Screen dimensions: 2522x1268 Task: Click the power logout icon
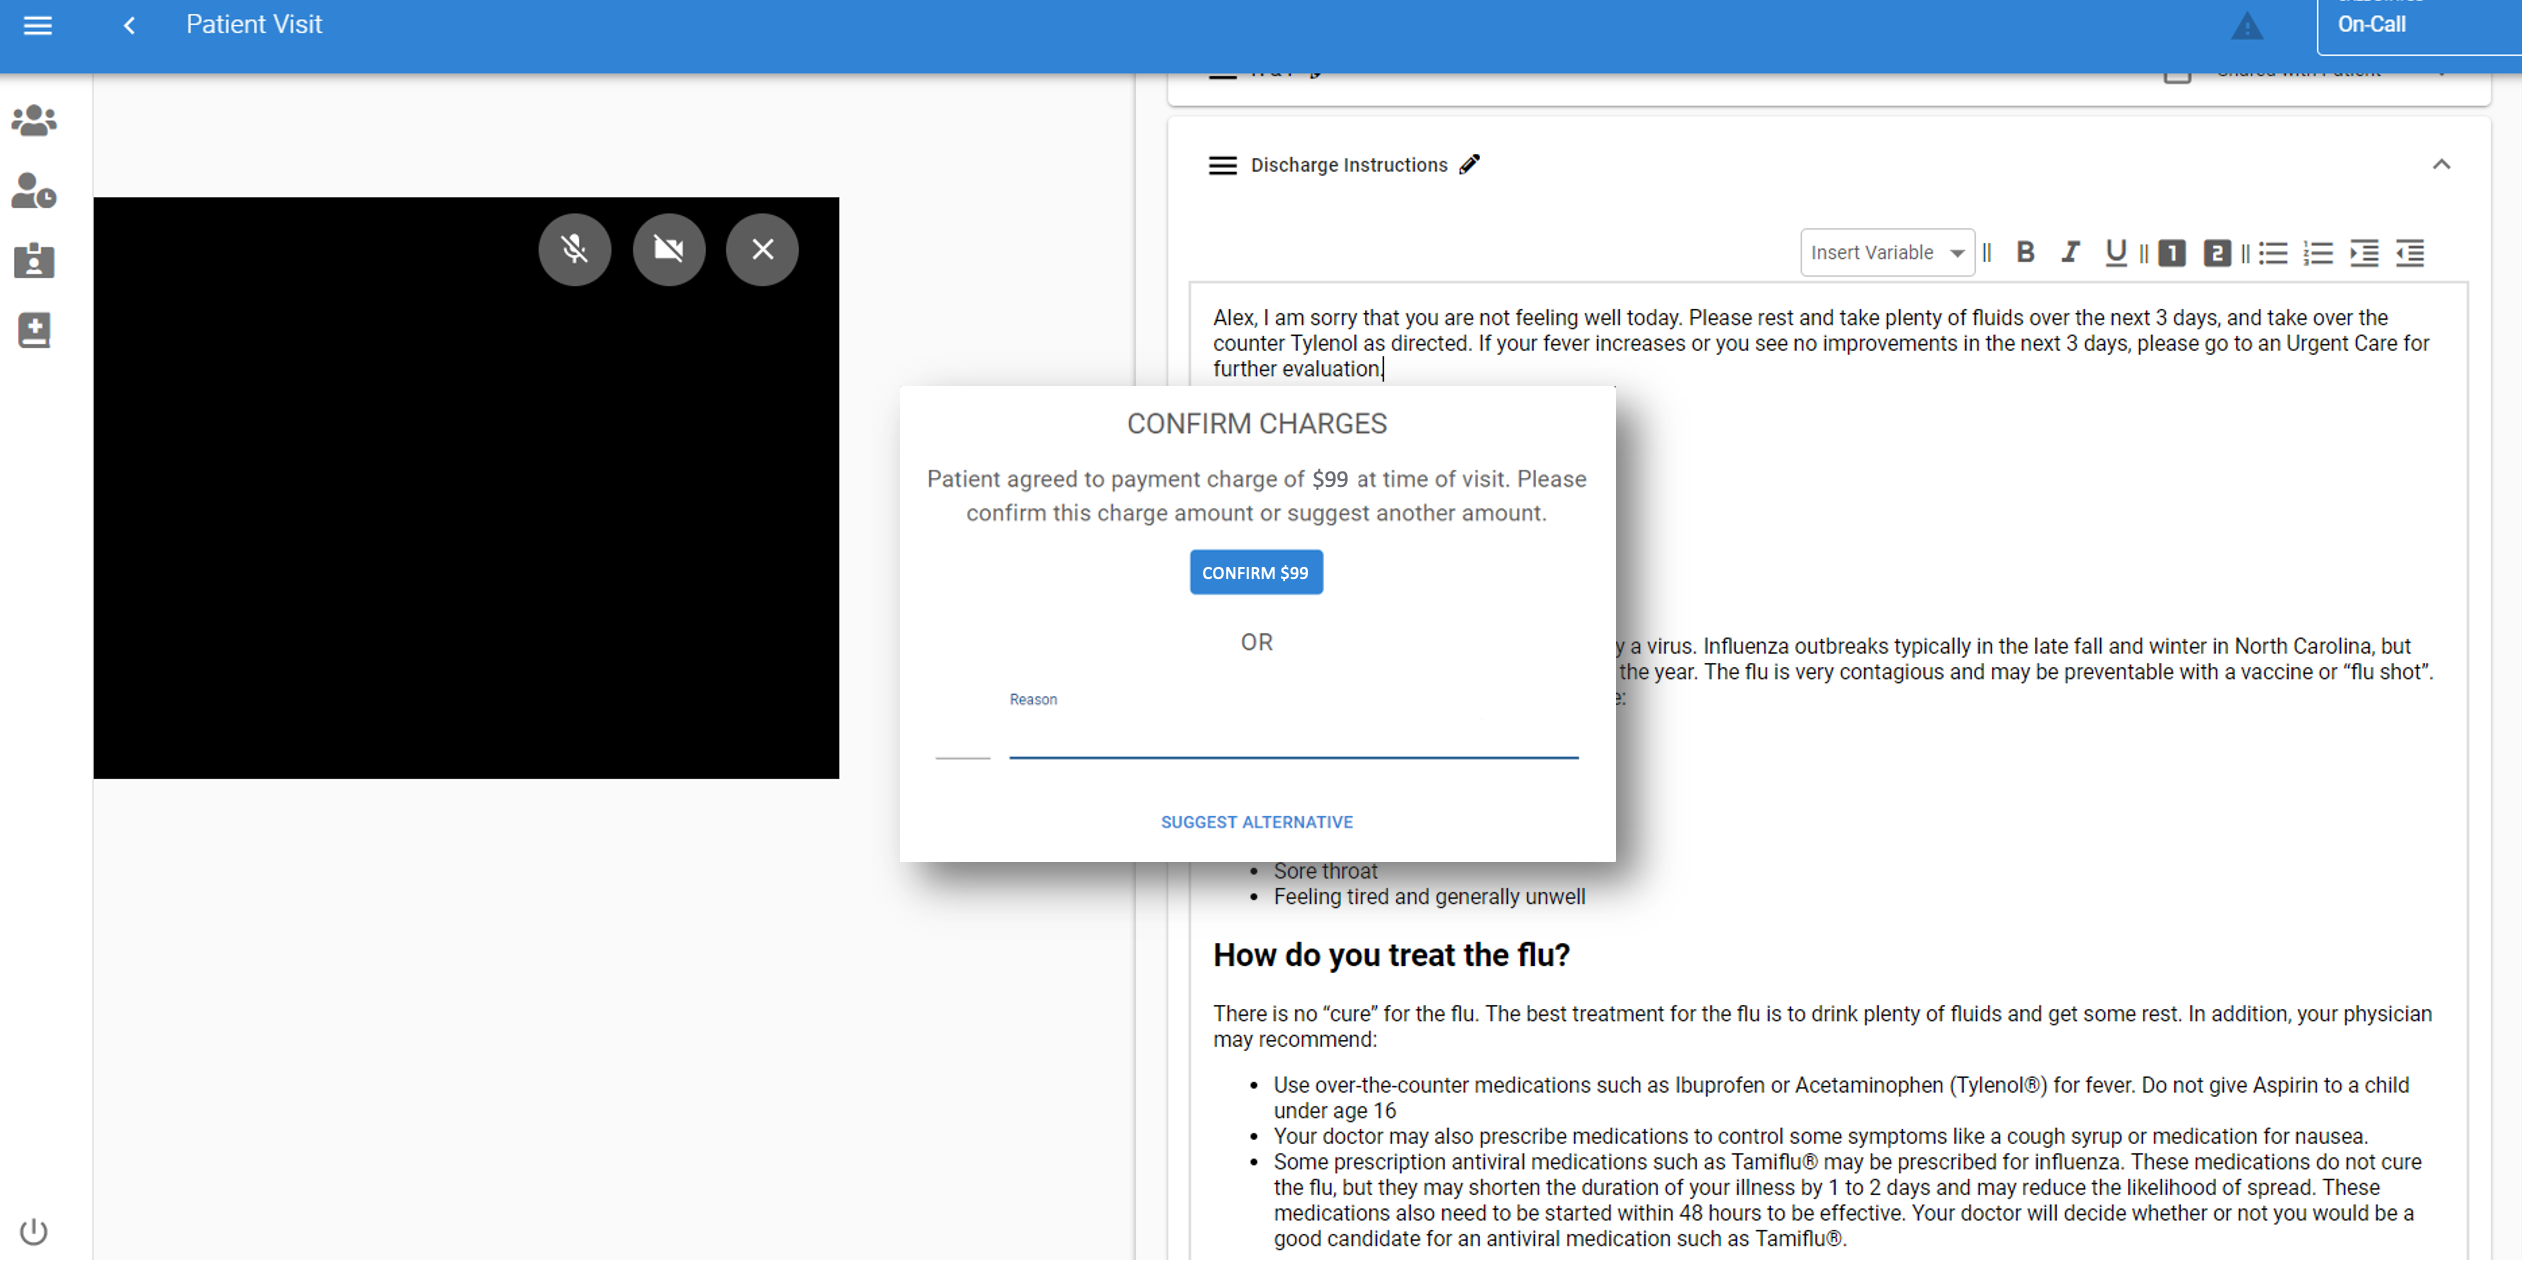pyautogui.click(x=34, y=1231)
